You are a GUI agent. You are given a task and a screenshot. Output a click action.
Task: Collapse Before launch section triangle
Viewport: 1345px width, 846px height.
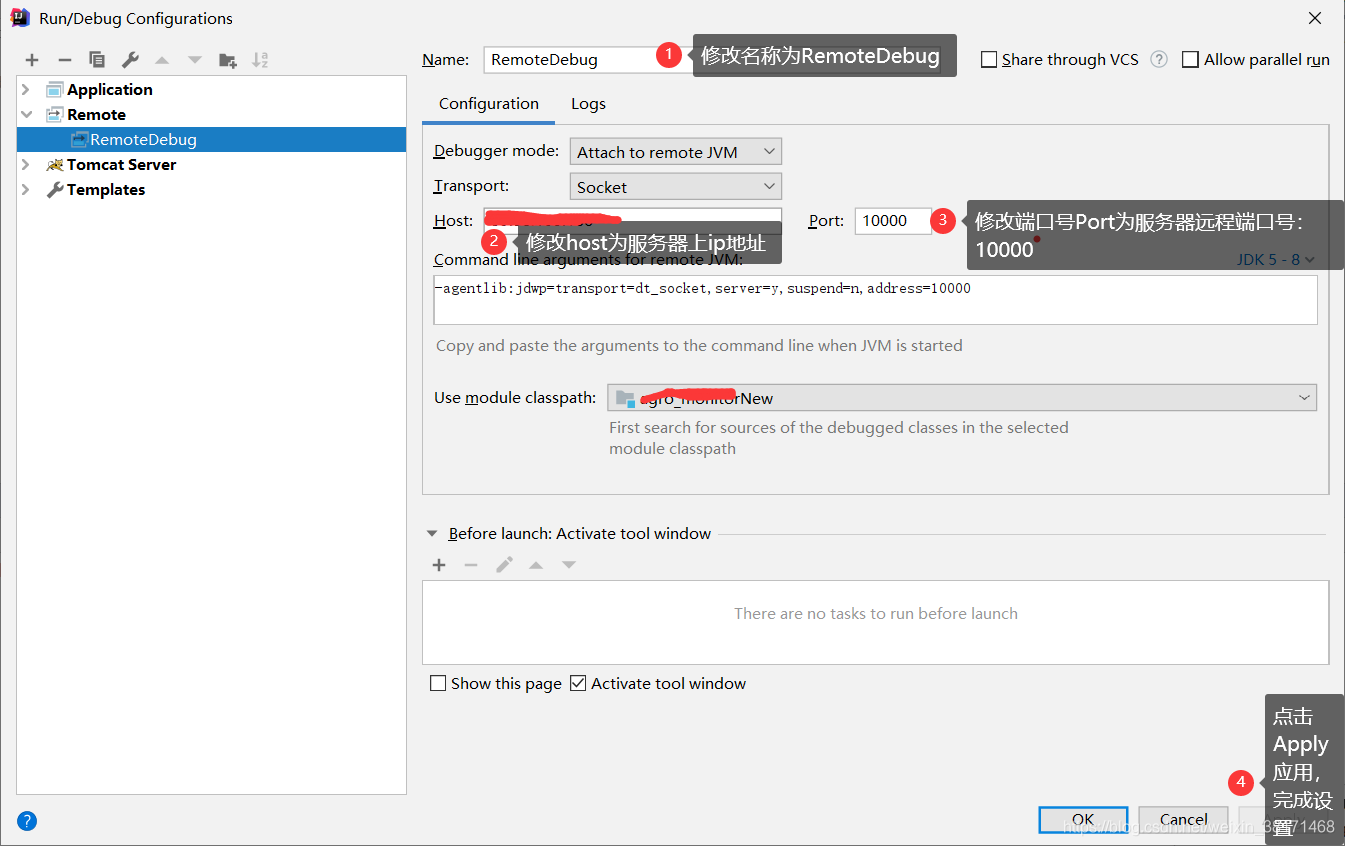(x=432, y=534)
